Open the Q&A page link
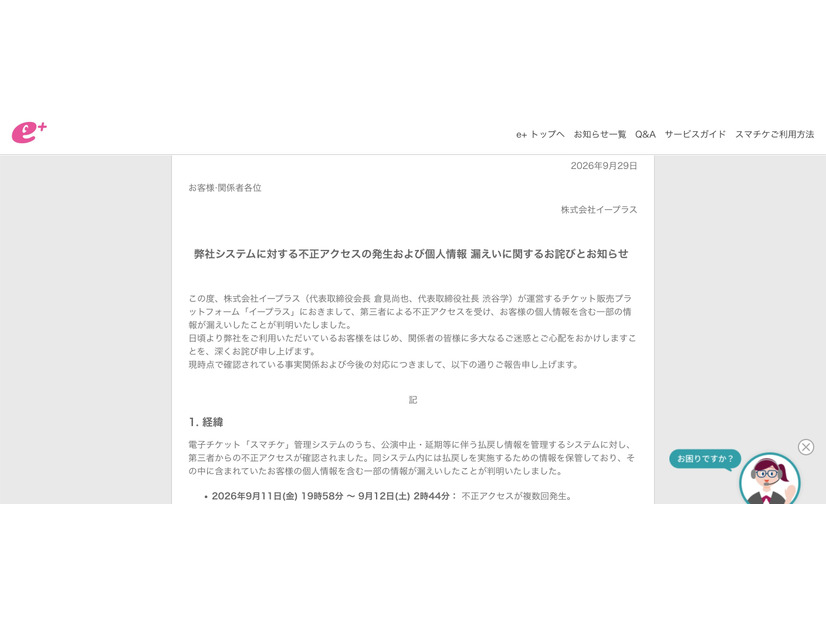 click(645, 134)
